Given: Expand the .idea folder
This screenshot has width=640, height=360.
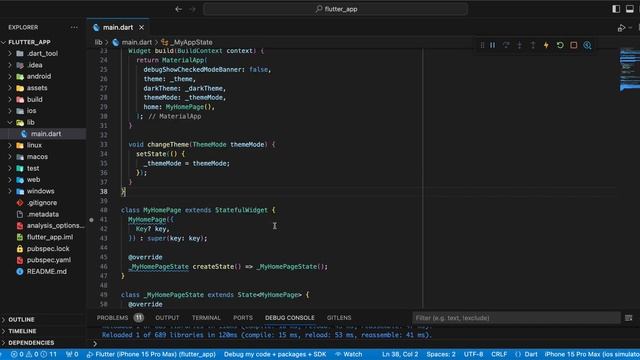Looking at the screenshot, I should [x=34, y=65].
